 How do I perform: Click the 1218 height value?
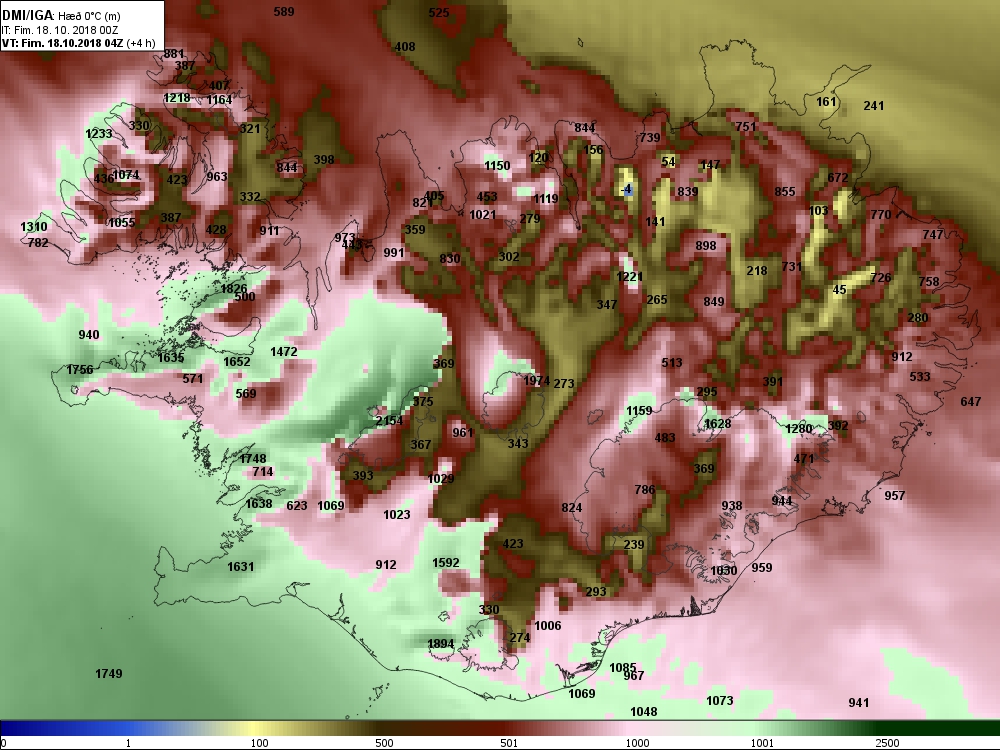pyautogui.click(x=177, y=98)
